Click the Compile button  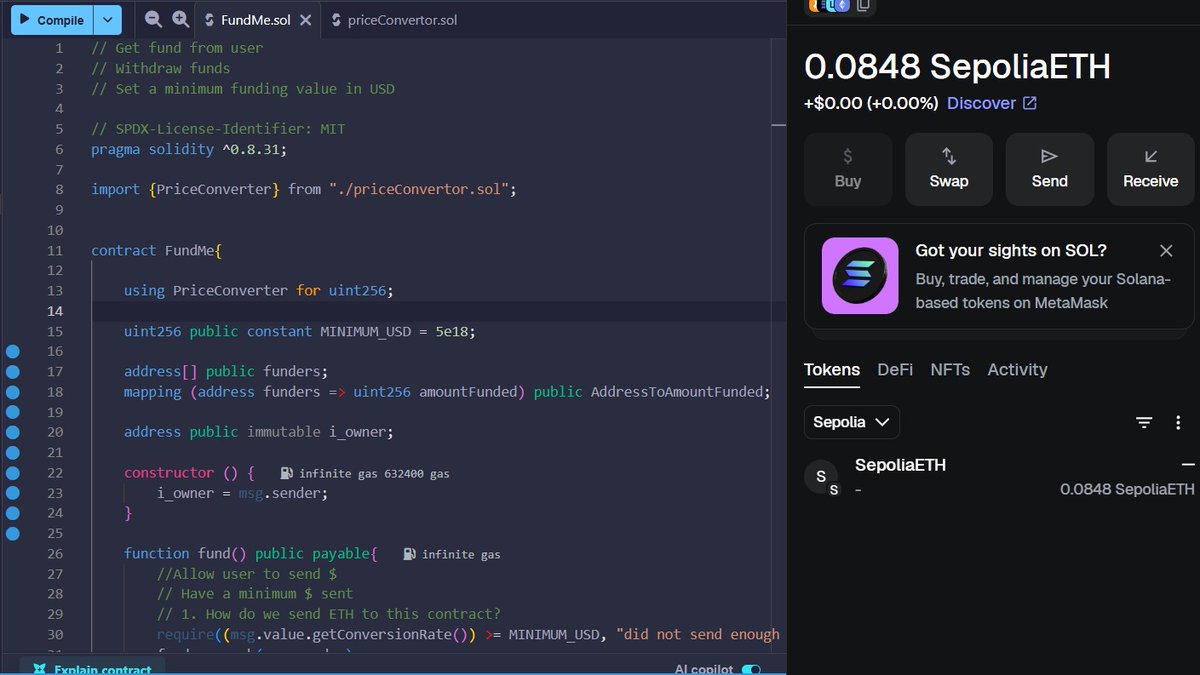click(x=52, y=20)
